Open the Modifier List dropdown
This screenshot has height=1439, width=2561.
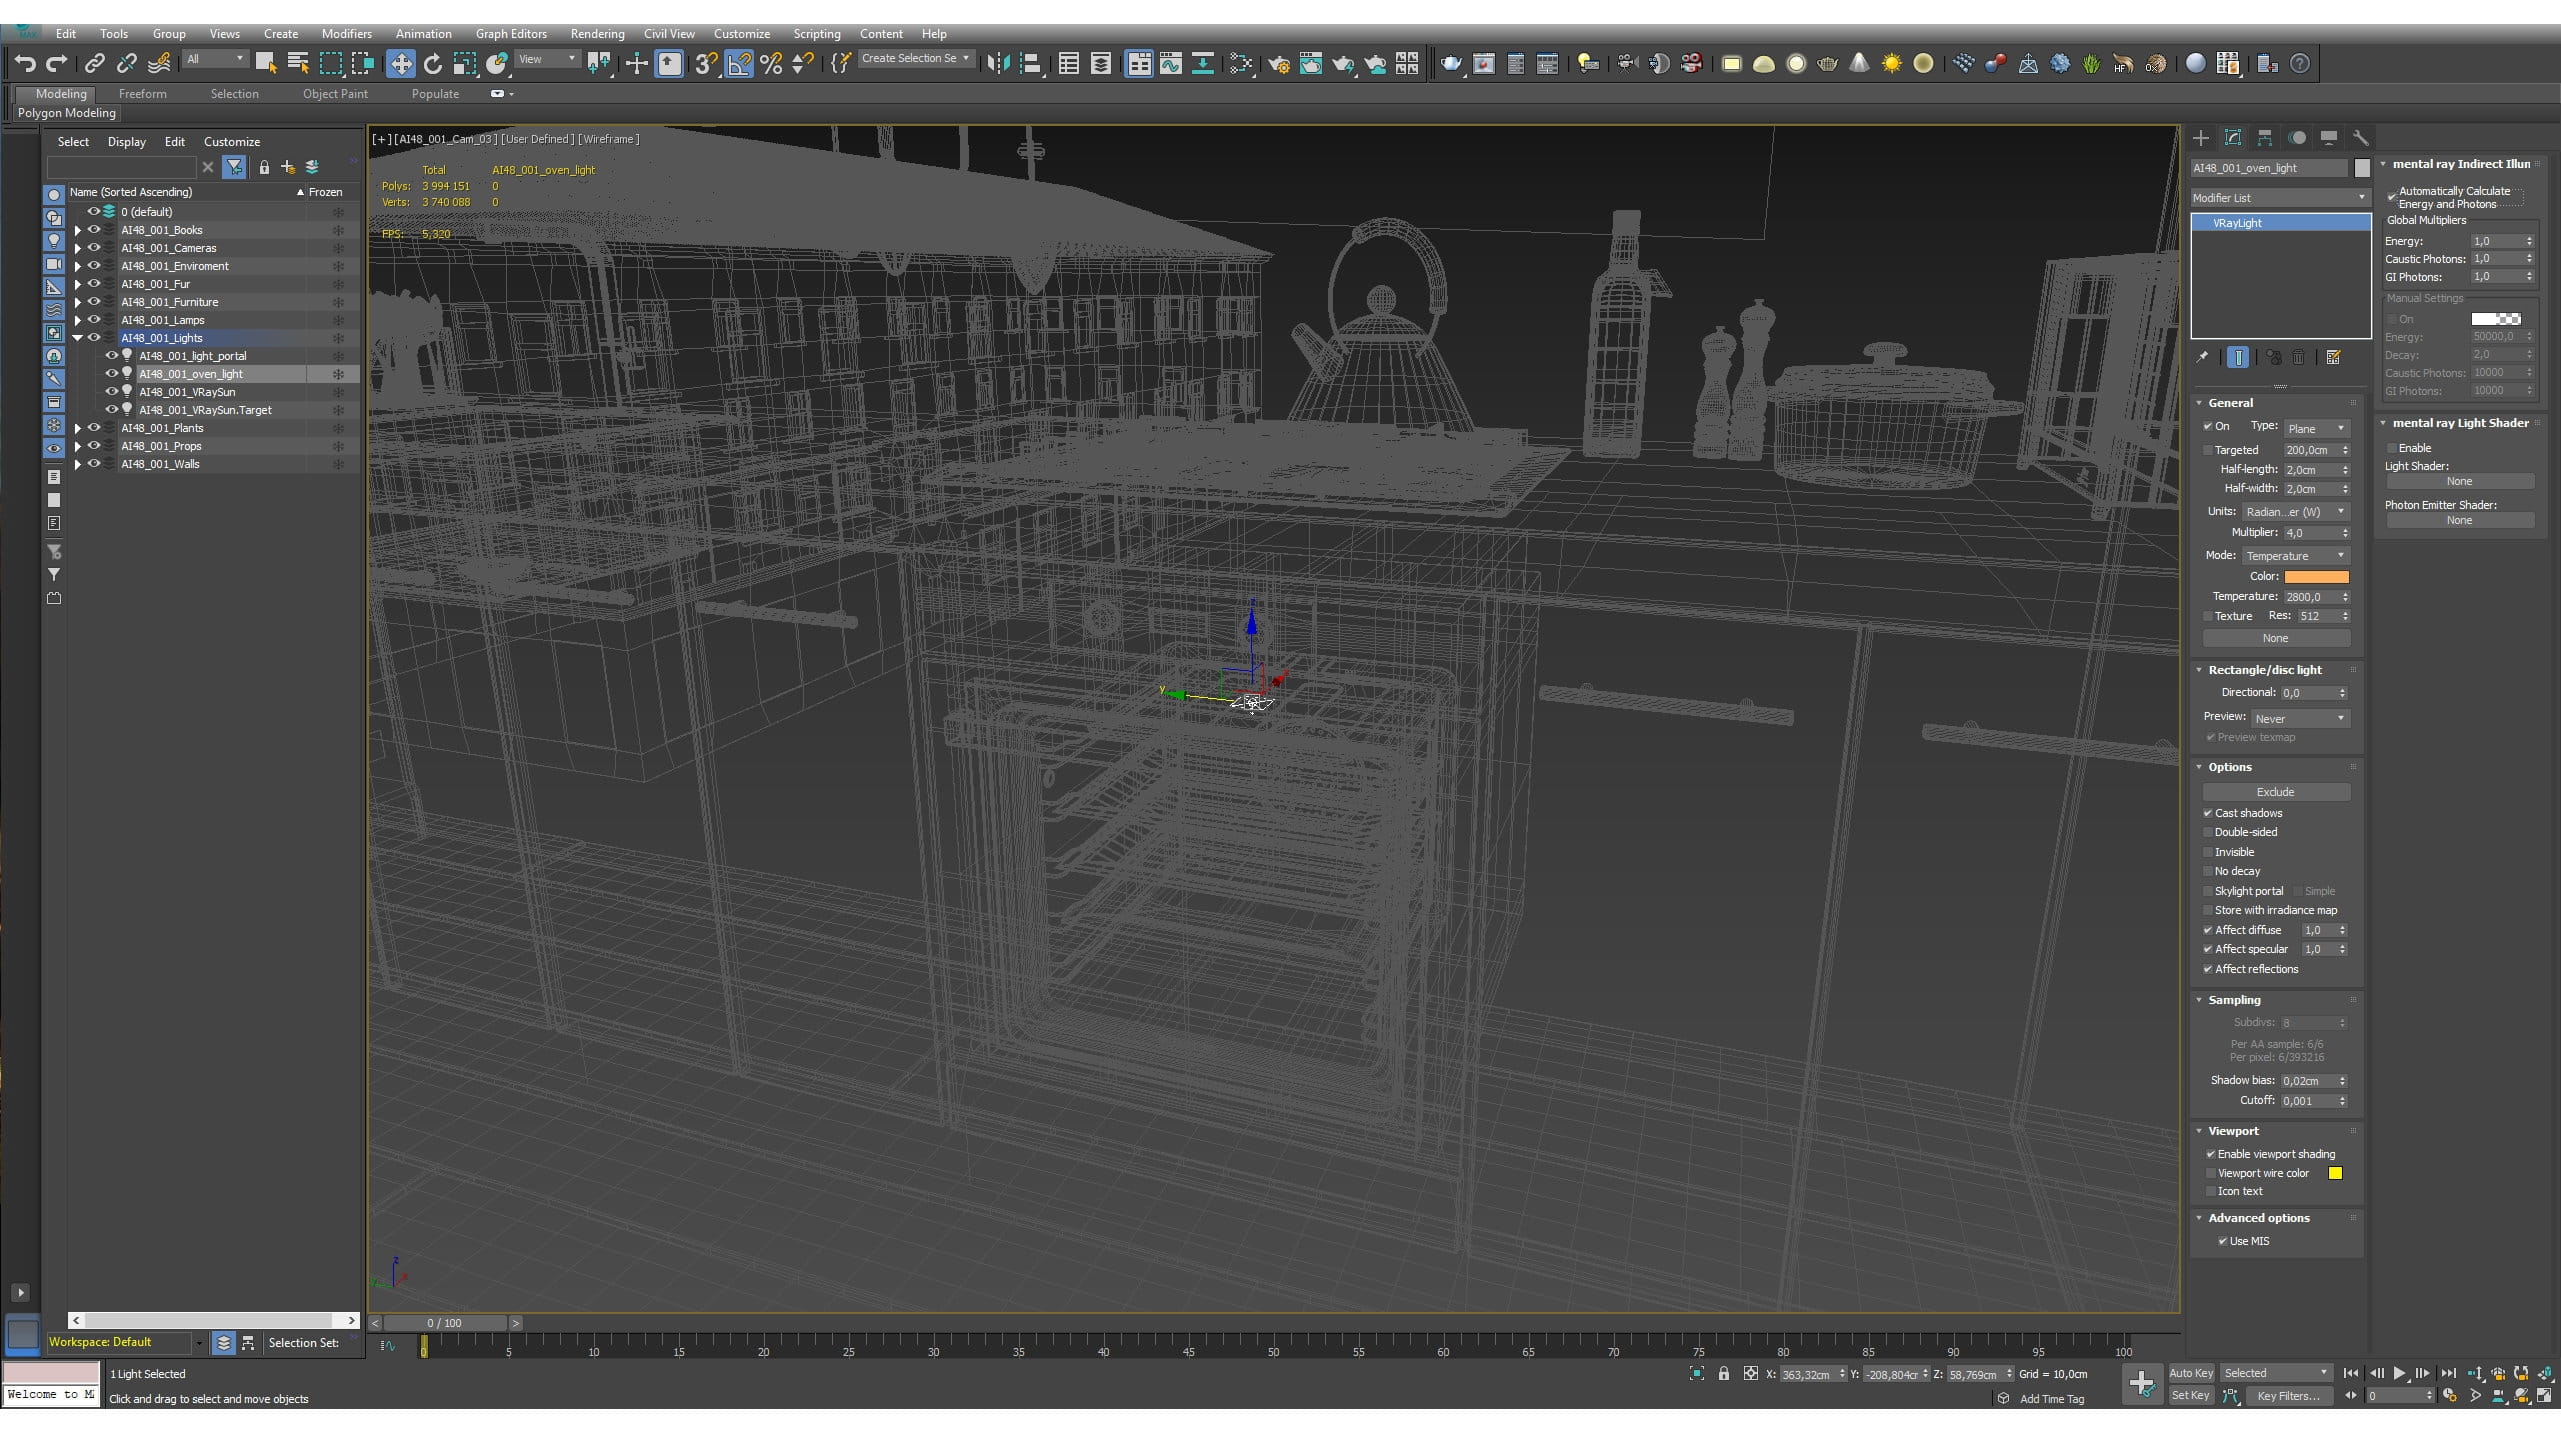pyautogui.click(x=2279, y=198)
